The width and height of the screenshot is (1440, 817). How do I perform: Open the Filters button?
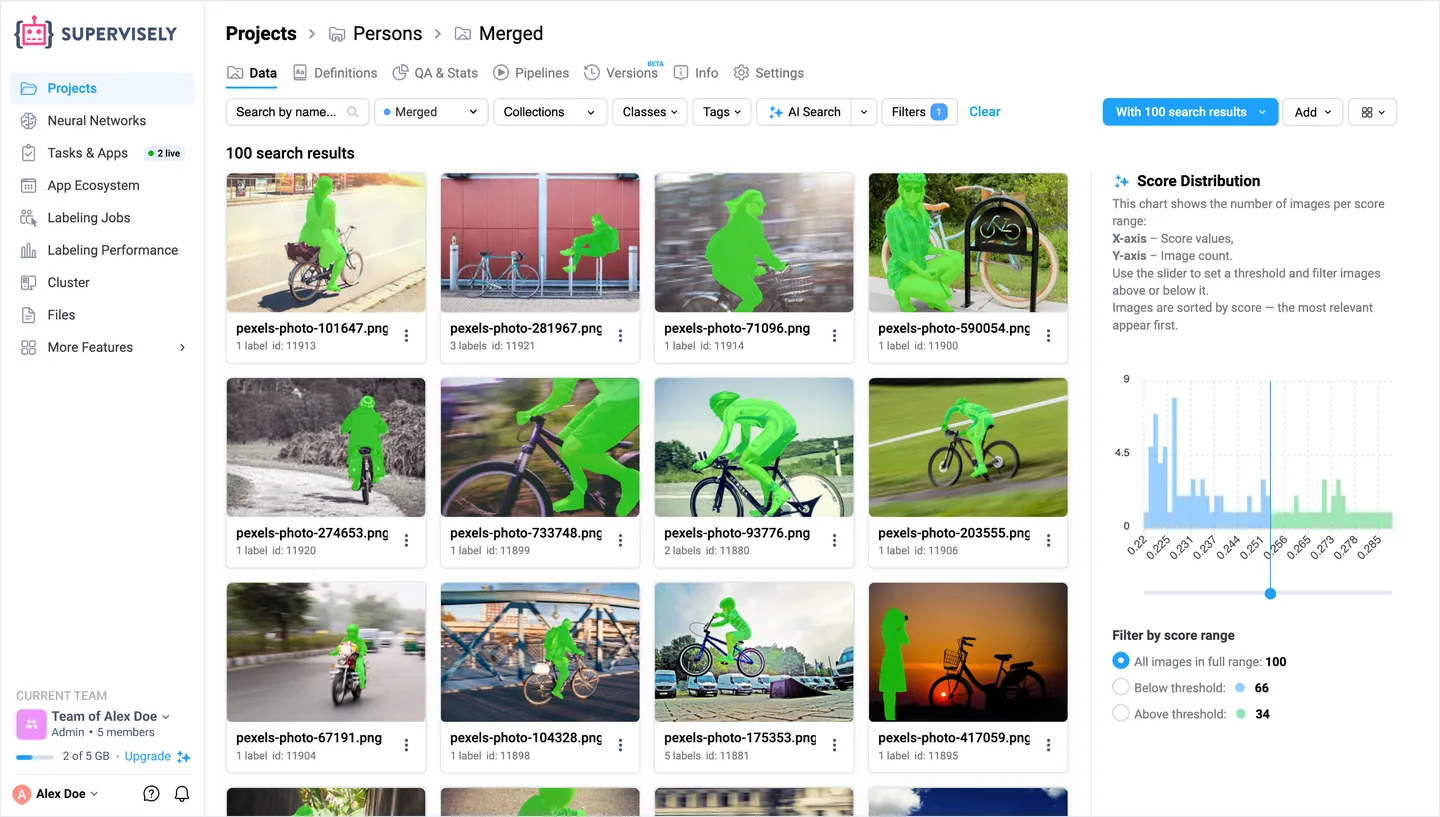919,112
